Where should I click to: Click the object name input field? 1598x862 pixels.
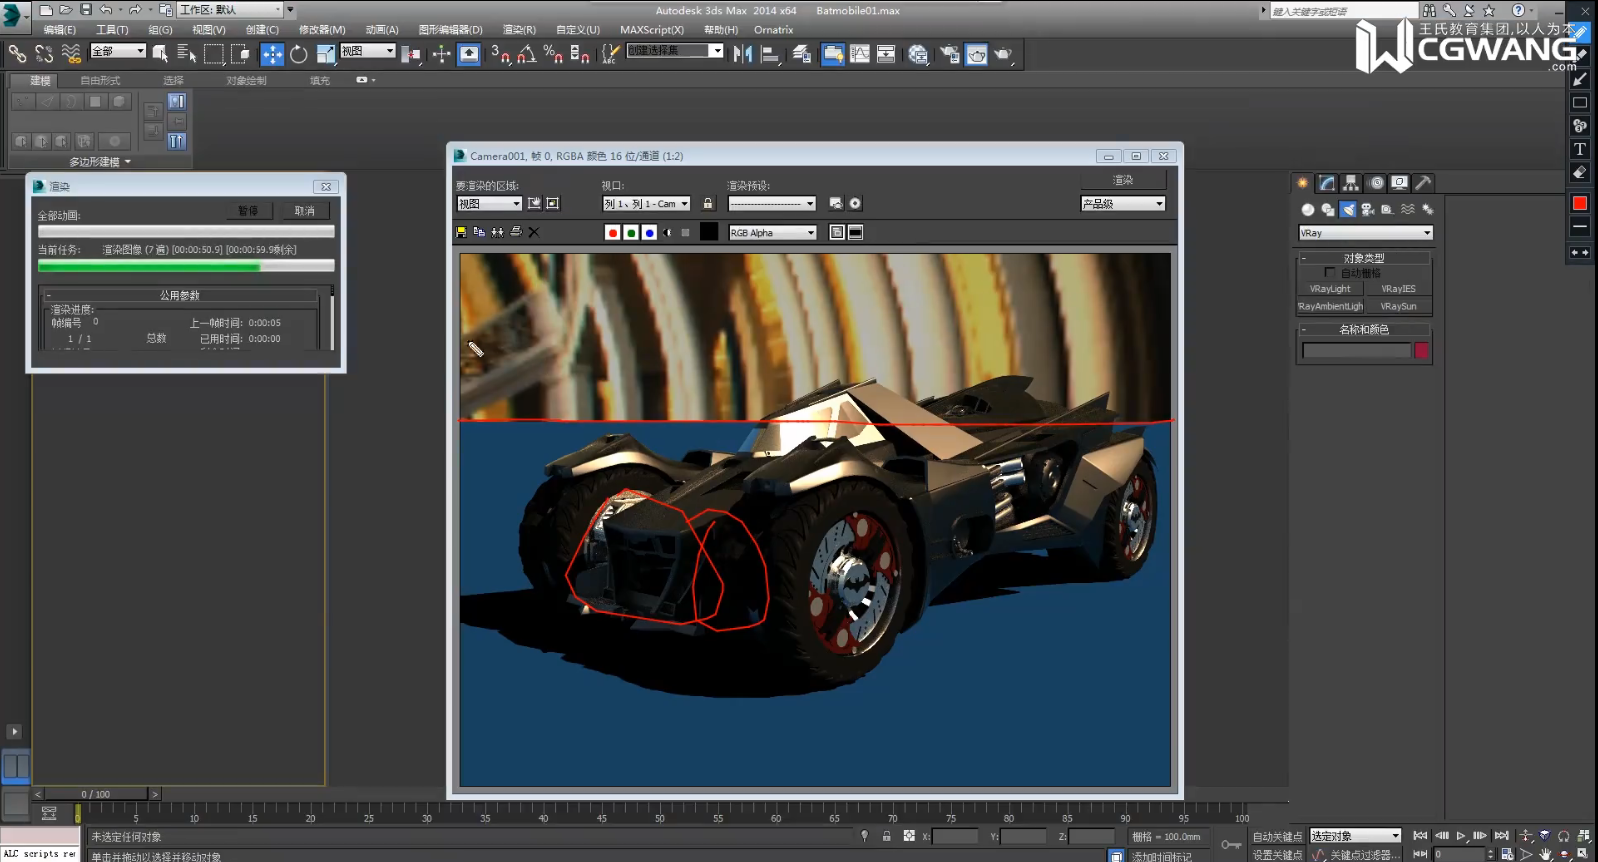tap(1356, 350)
